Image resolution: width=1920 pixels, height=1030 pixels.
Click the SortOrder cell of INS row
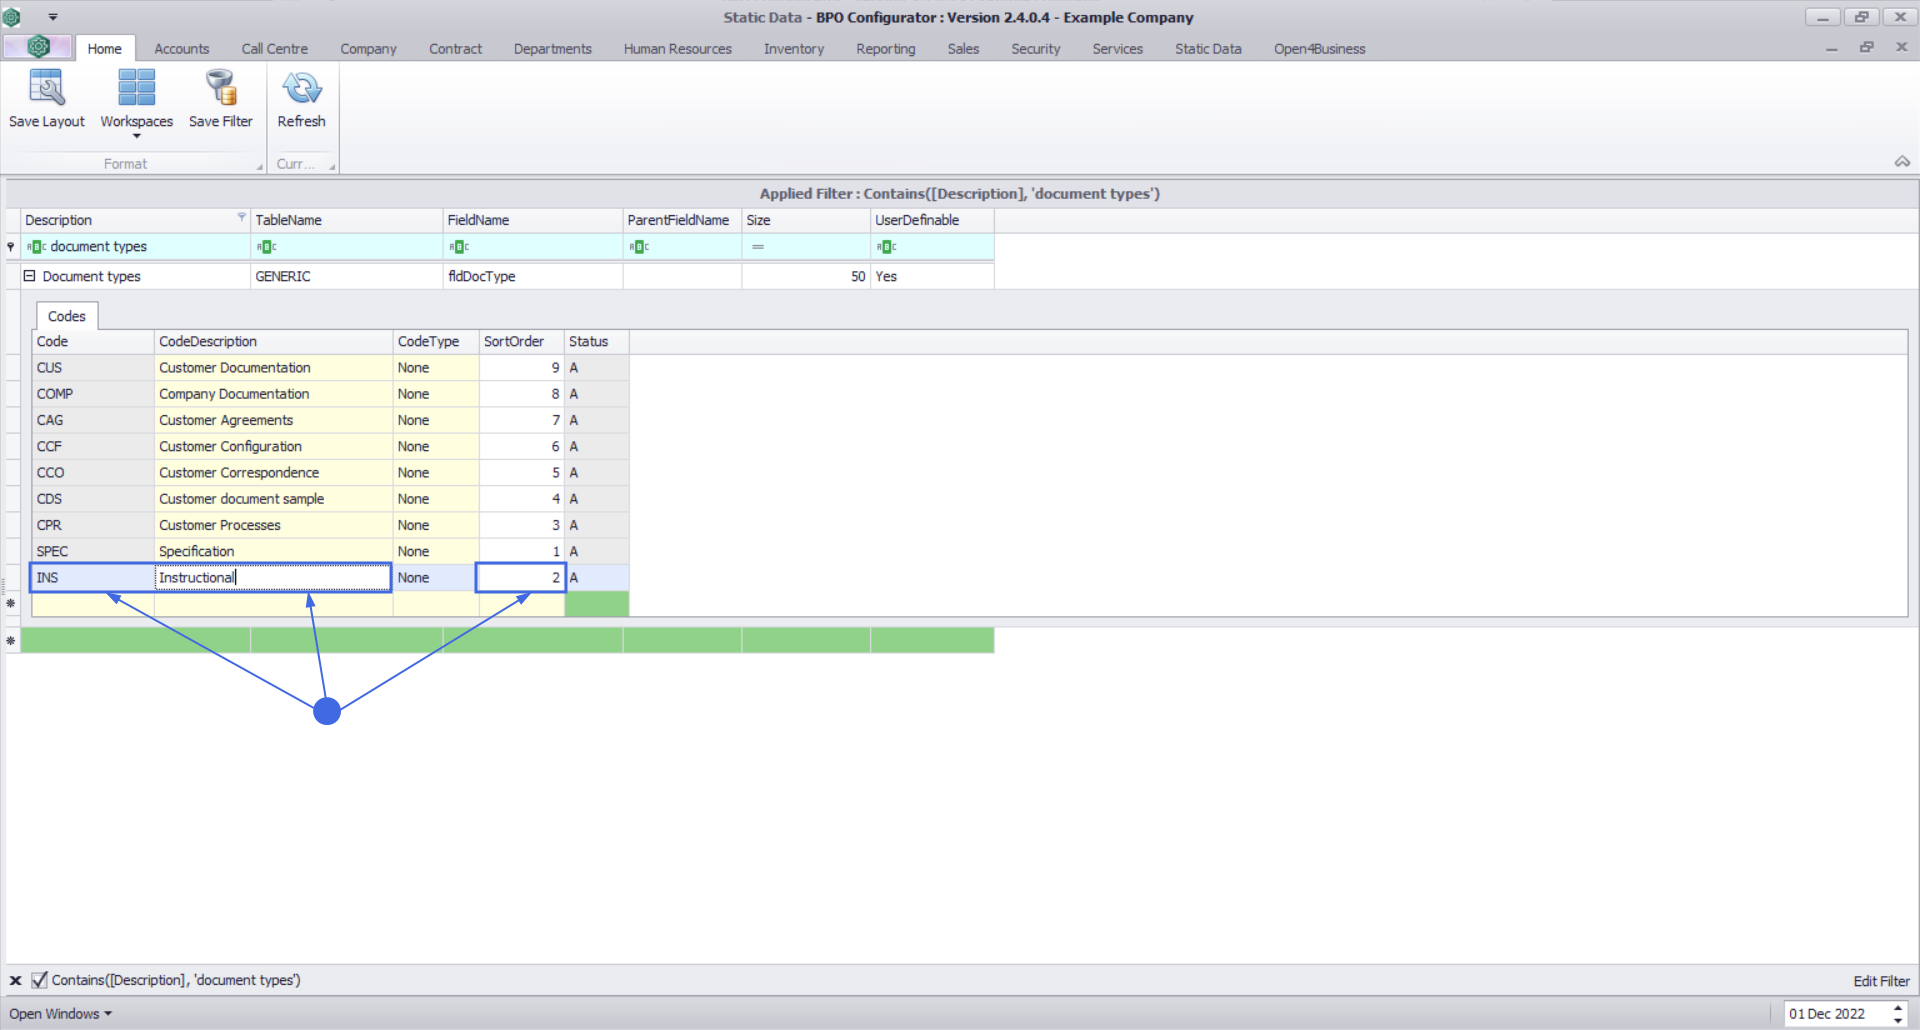(521, 577)
